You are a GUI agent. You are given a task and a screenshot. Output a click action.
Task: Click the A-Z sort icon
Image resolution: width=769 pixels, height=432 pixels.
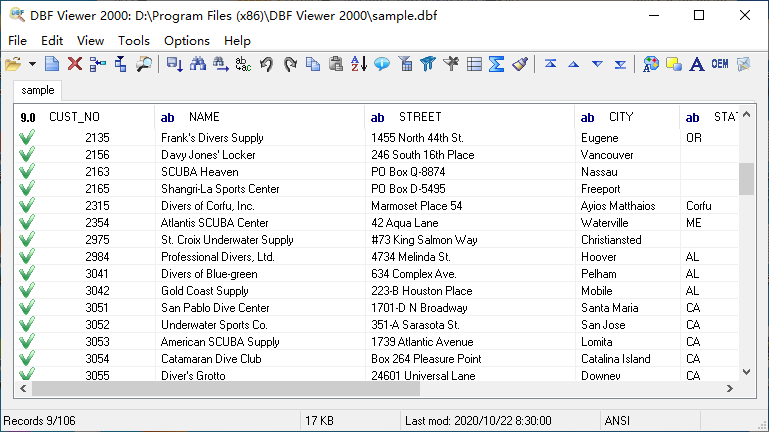pos(359,64)
